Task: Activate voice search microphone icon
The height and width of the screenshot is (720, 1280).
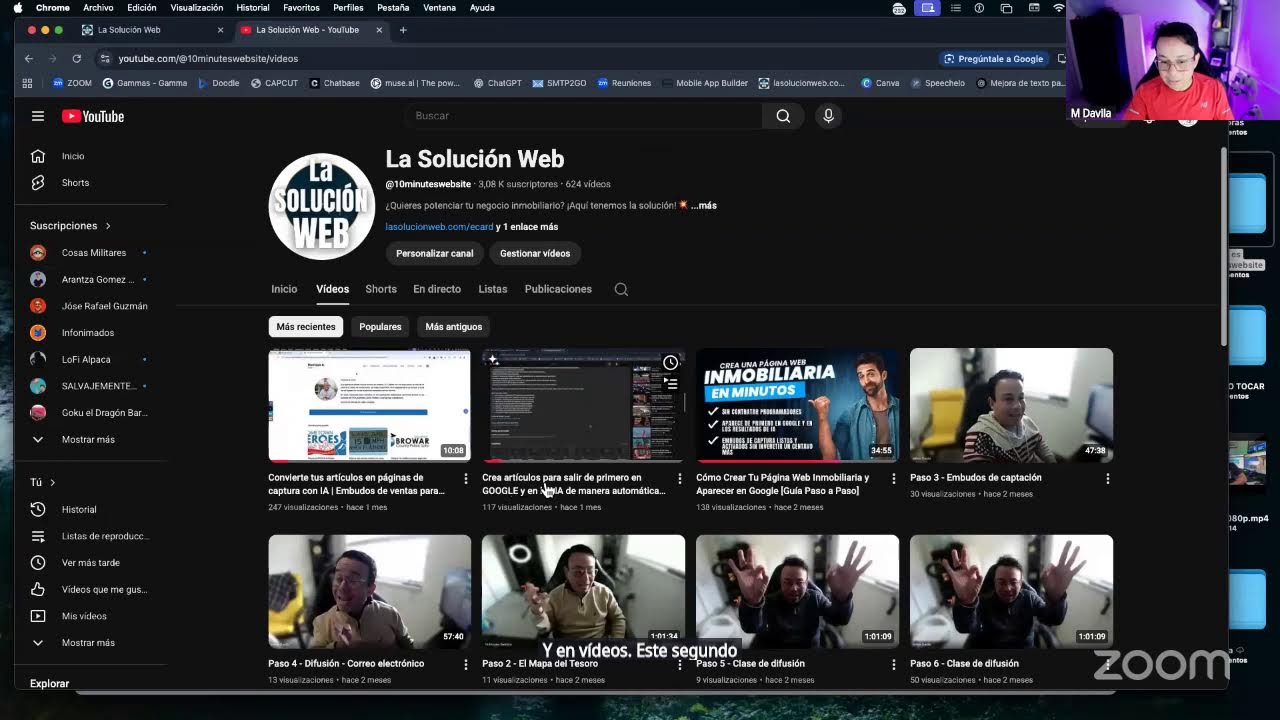Action: point(828,116)
